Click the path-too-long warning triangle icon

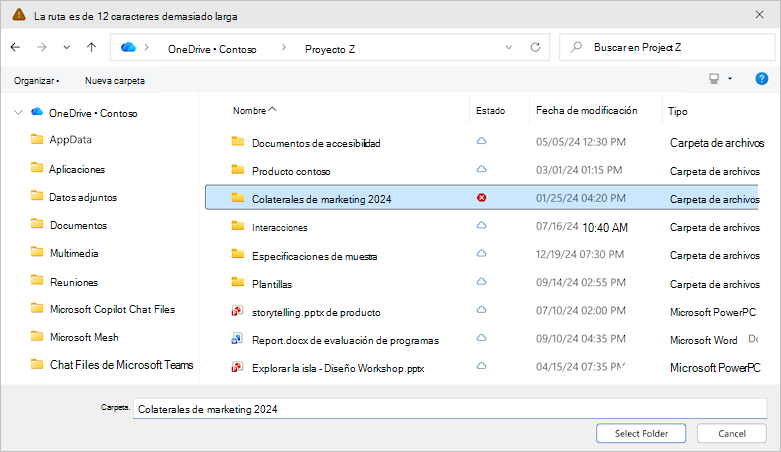tap(19, 14)
